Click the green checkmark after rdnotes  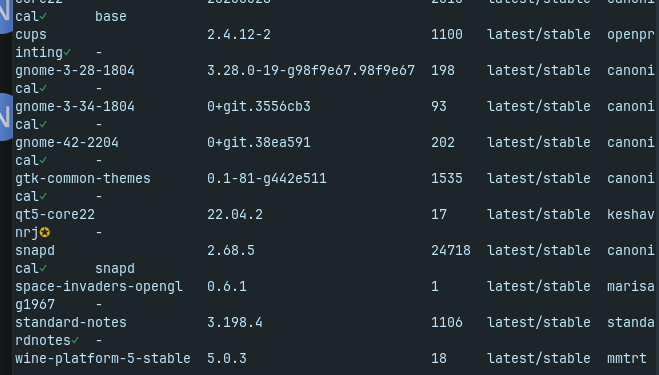(x=75, y=340)
